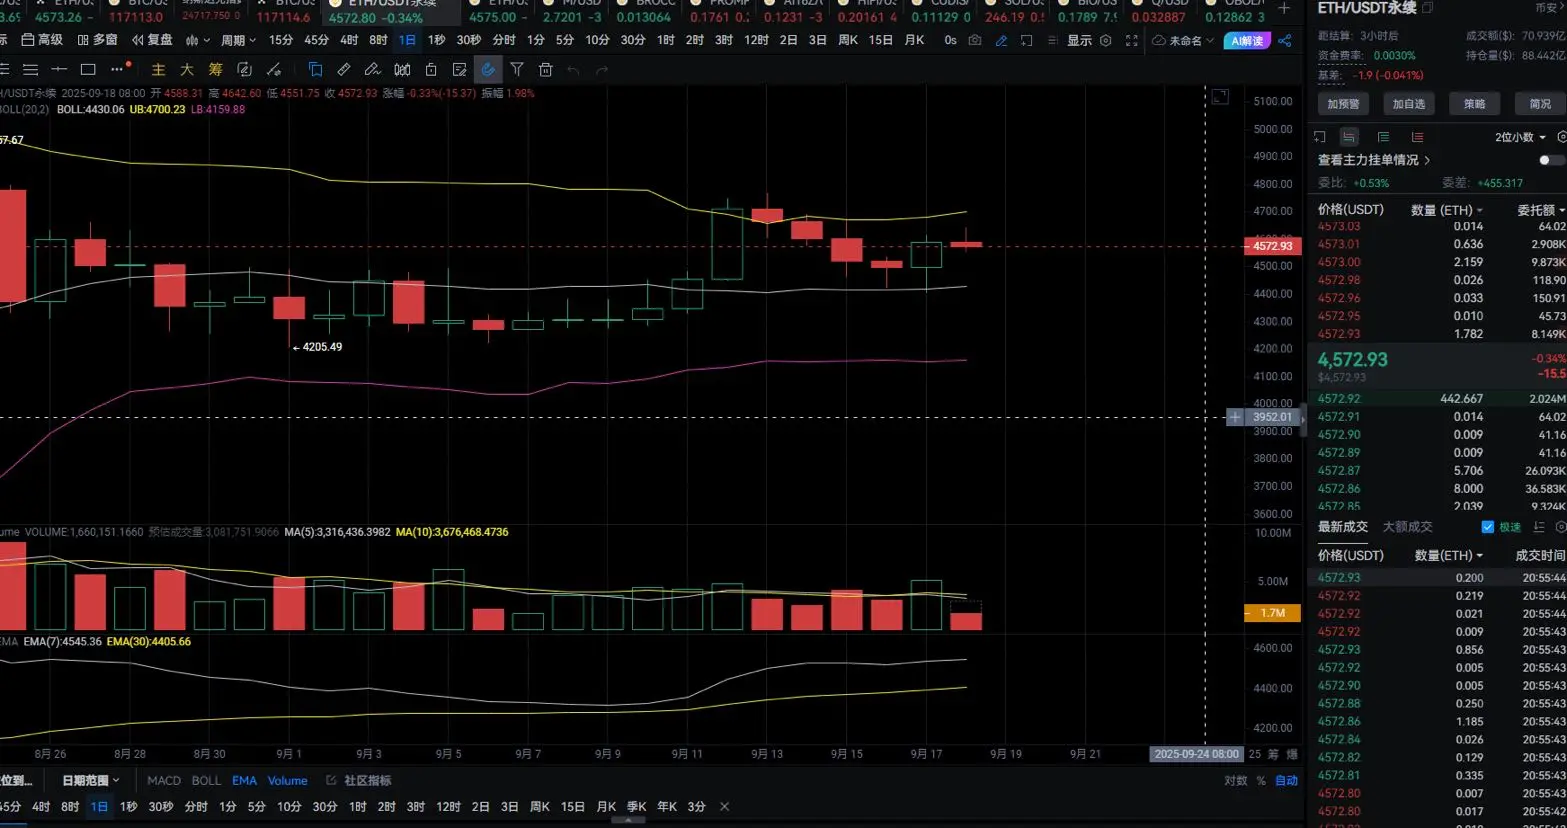
Task: Select the ruler measure tool
Action: click(344, 69)
